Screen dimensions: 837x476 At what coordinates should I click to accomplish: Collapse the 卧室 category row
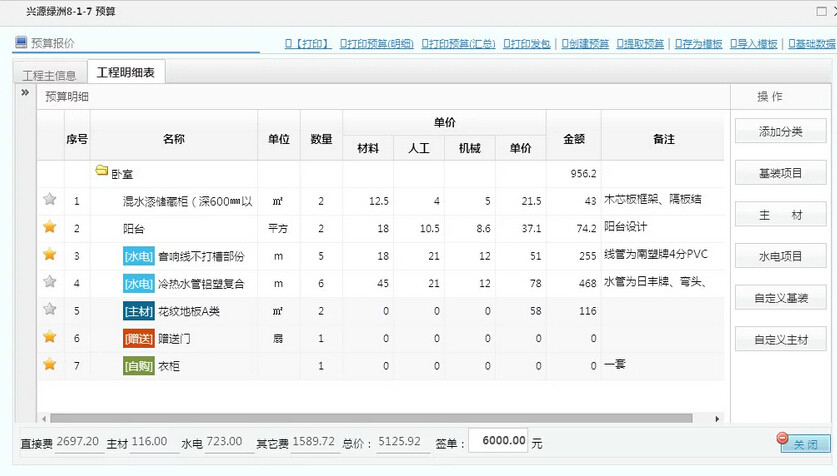124,173
